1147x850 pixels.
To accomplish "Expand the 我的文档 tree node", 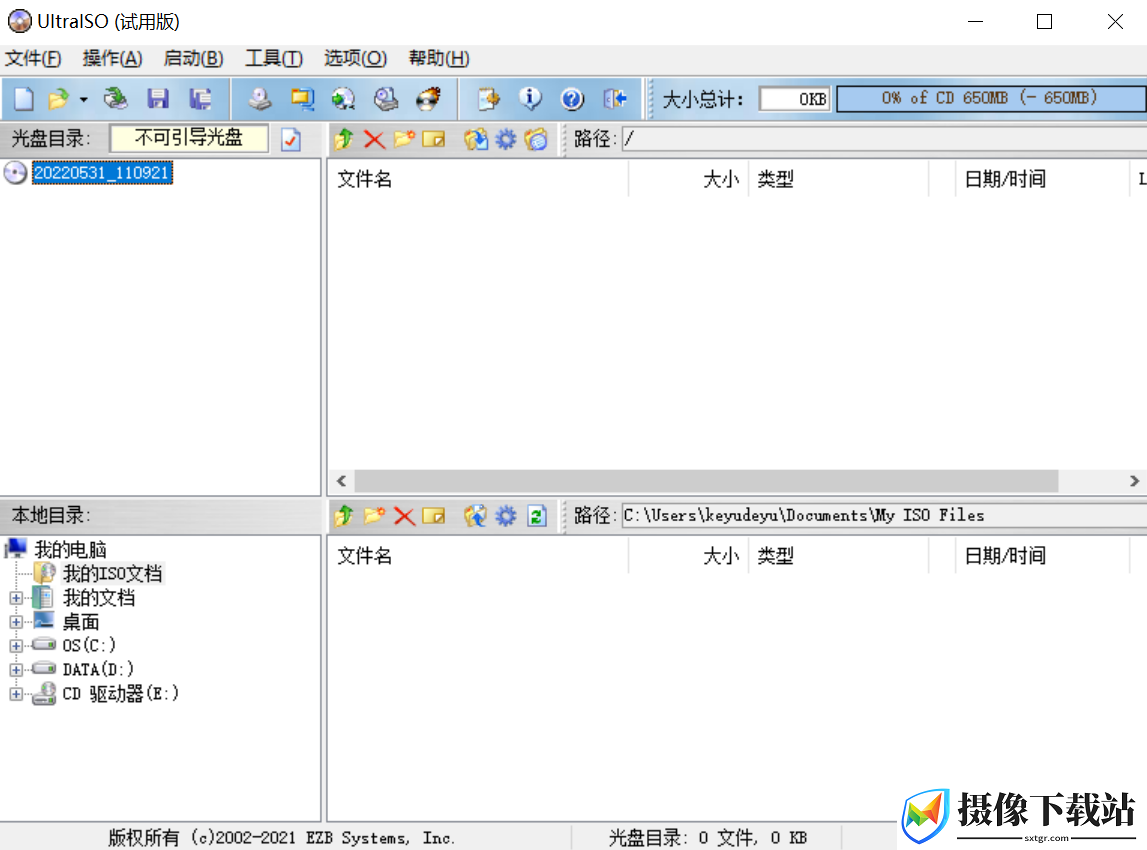I will click(16, 598).
